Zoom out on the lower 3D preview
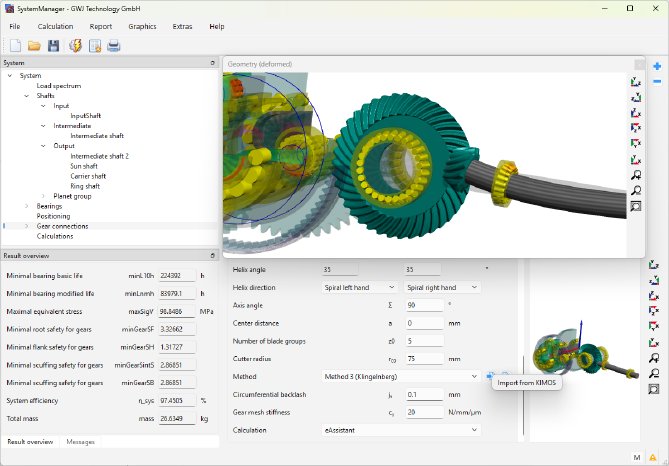The width and height of the screenshot is (669, 466). tap(654, 373)
